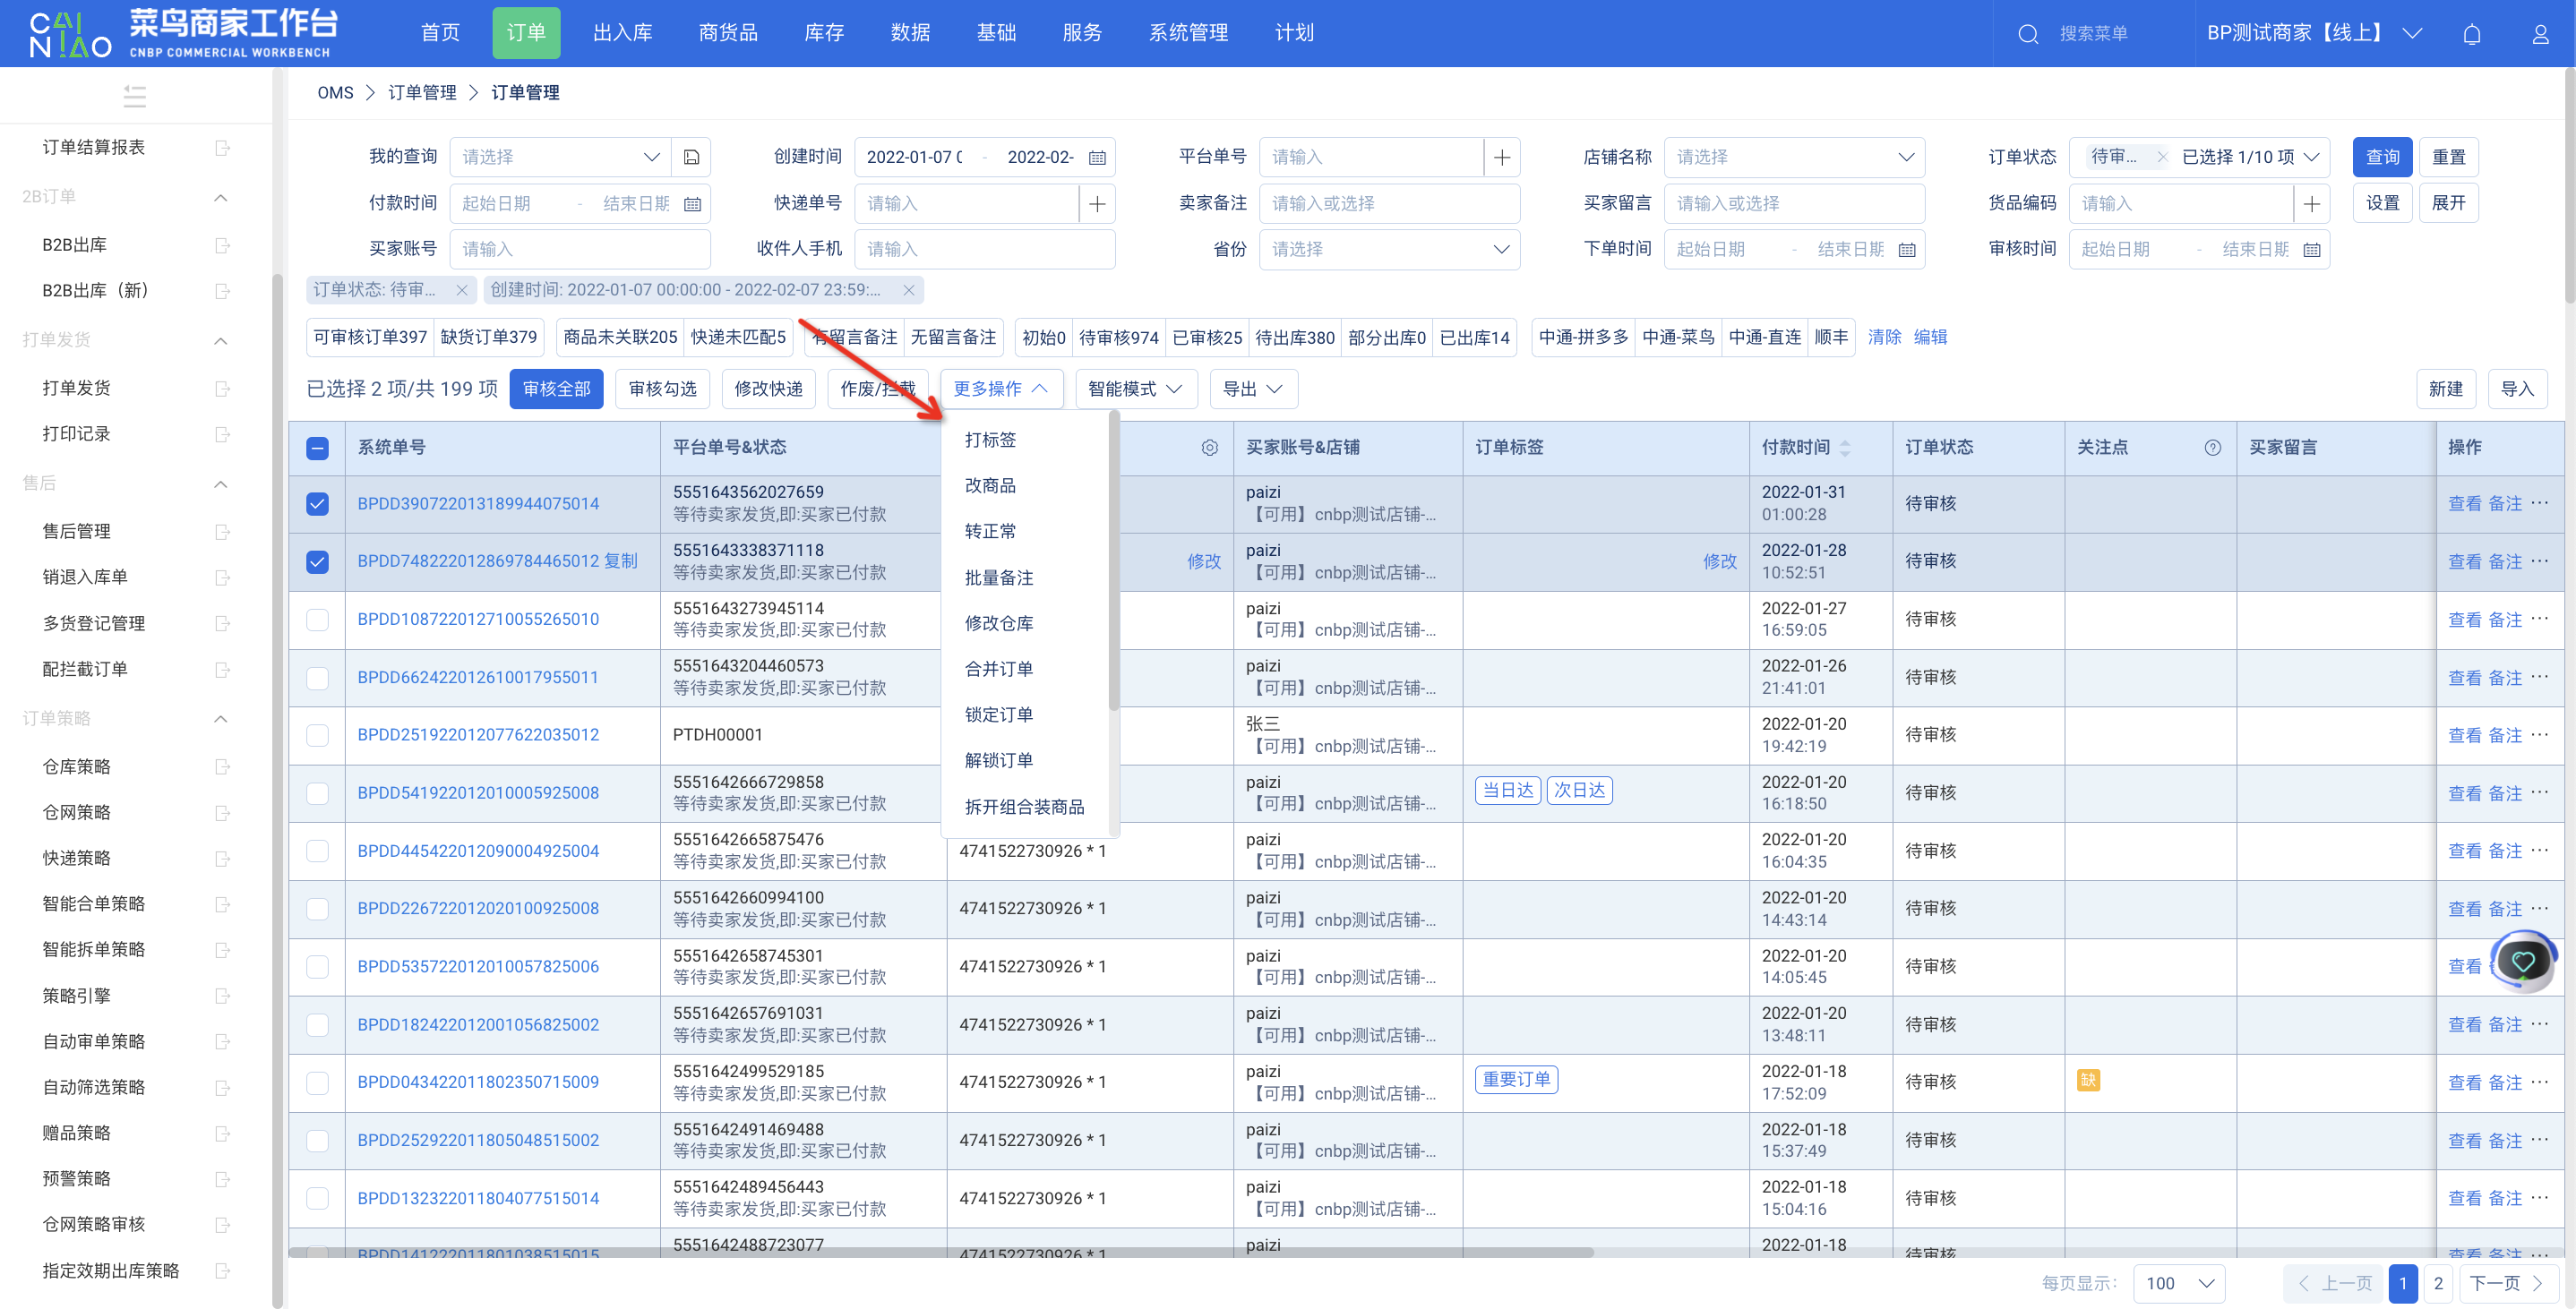Open 仓库策略 in new tab icon

(223, 767)
